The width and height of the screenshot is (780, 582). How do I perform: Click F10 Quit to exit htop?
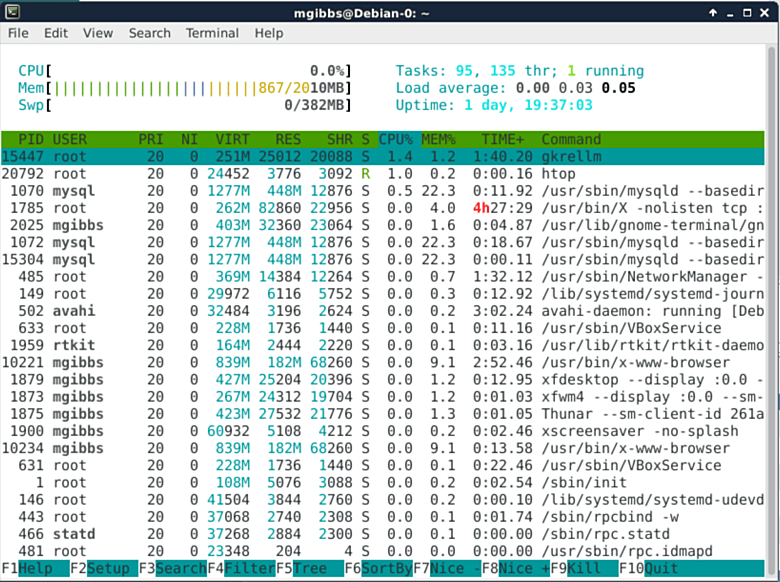[660, 568]
